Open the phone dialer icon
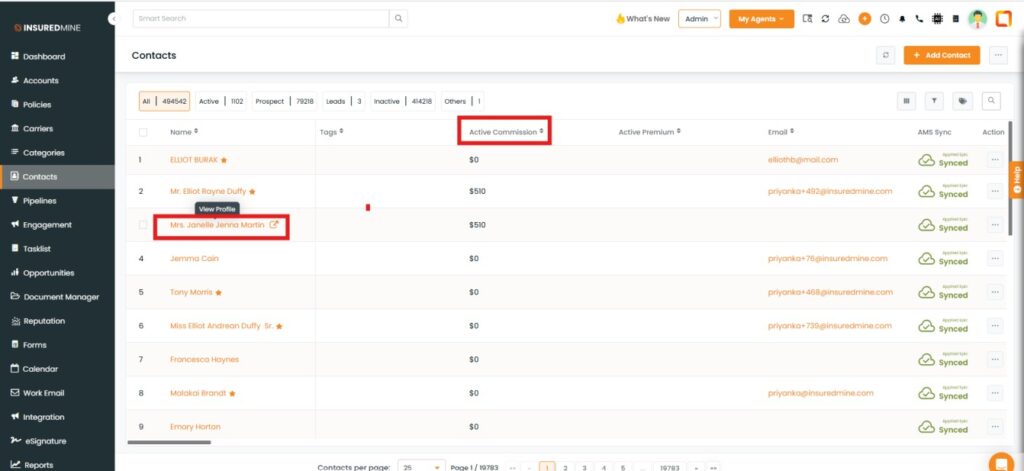This screenshot has height=471, width=1024. 919,19
